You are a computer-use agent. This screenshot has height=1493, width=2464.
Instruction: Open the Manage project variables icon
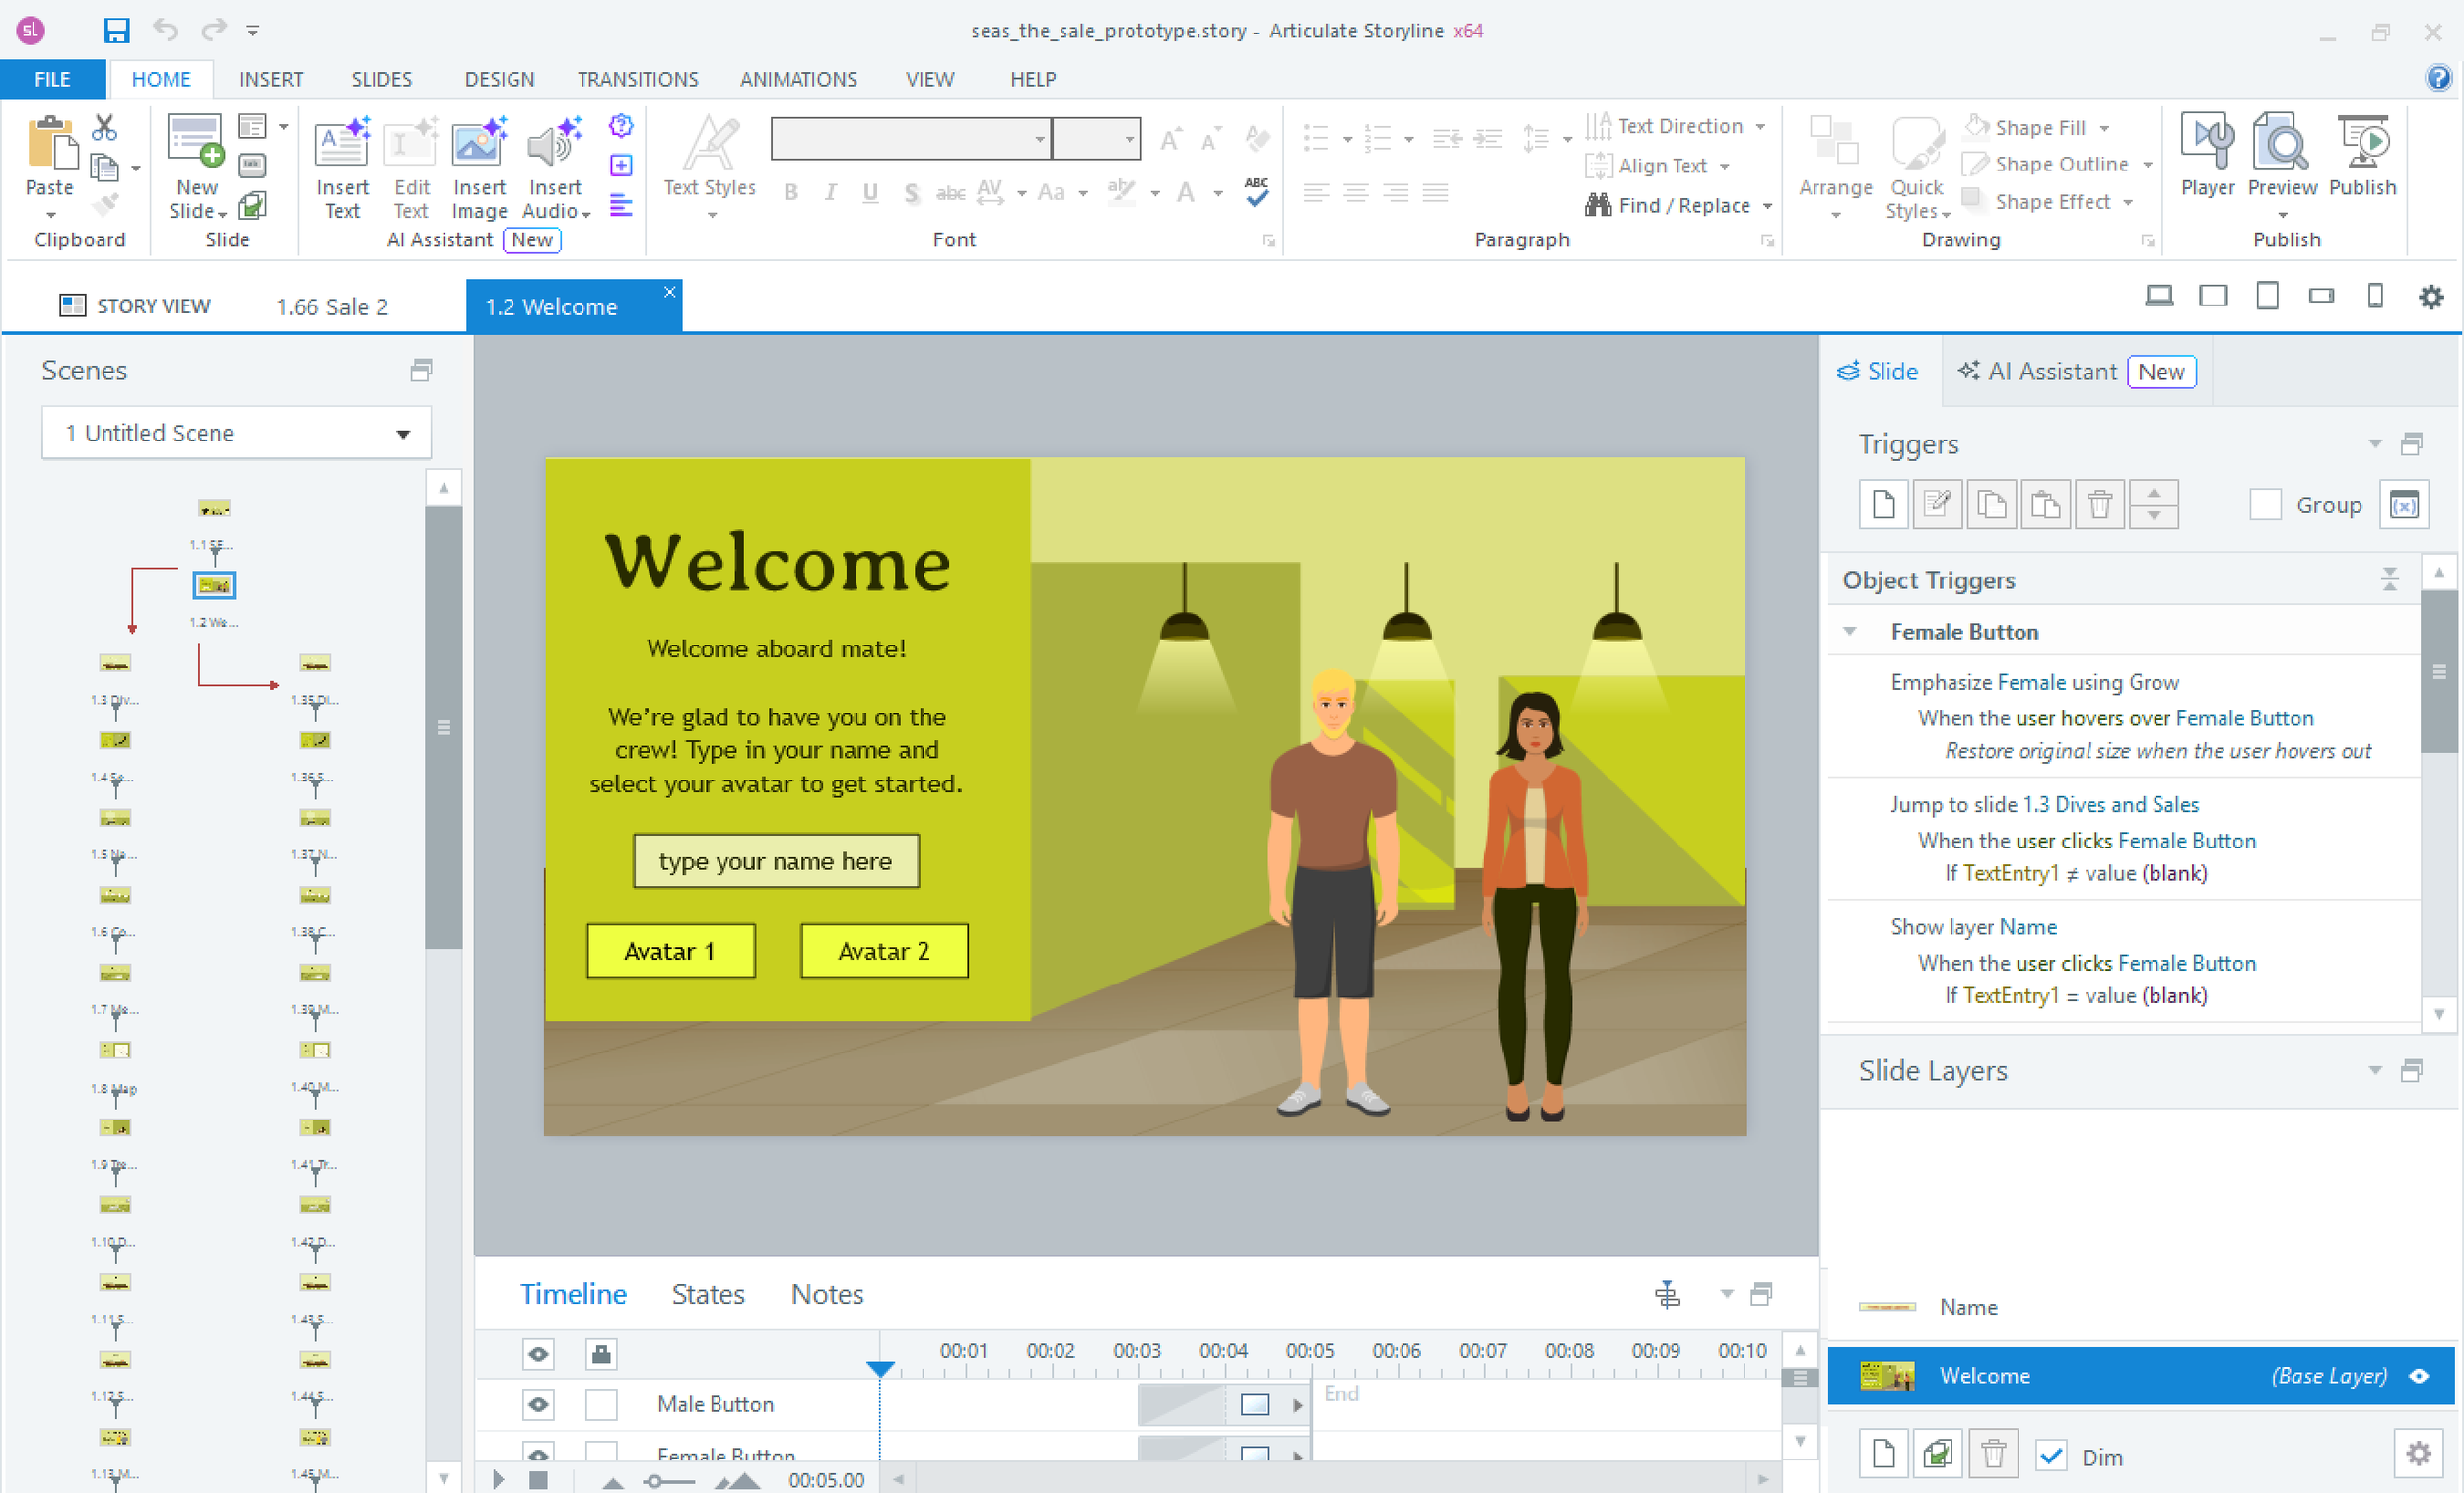point(2403,504)
